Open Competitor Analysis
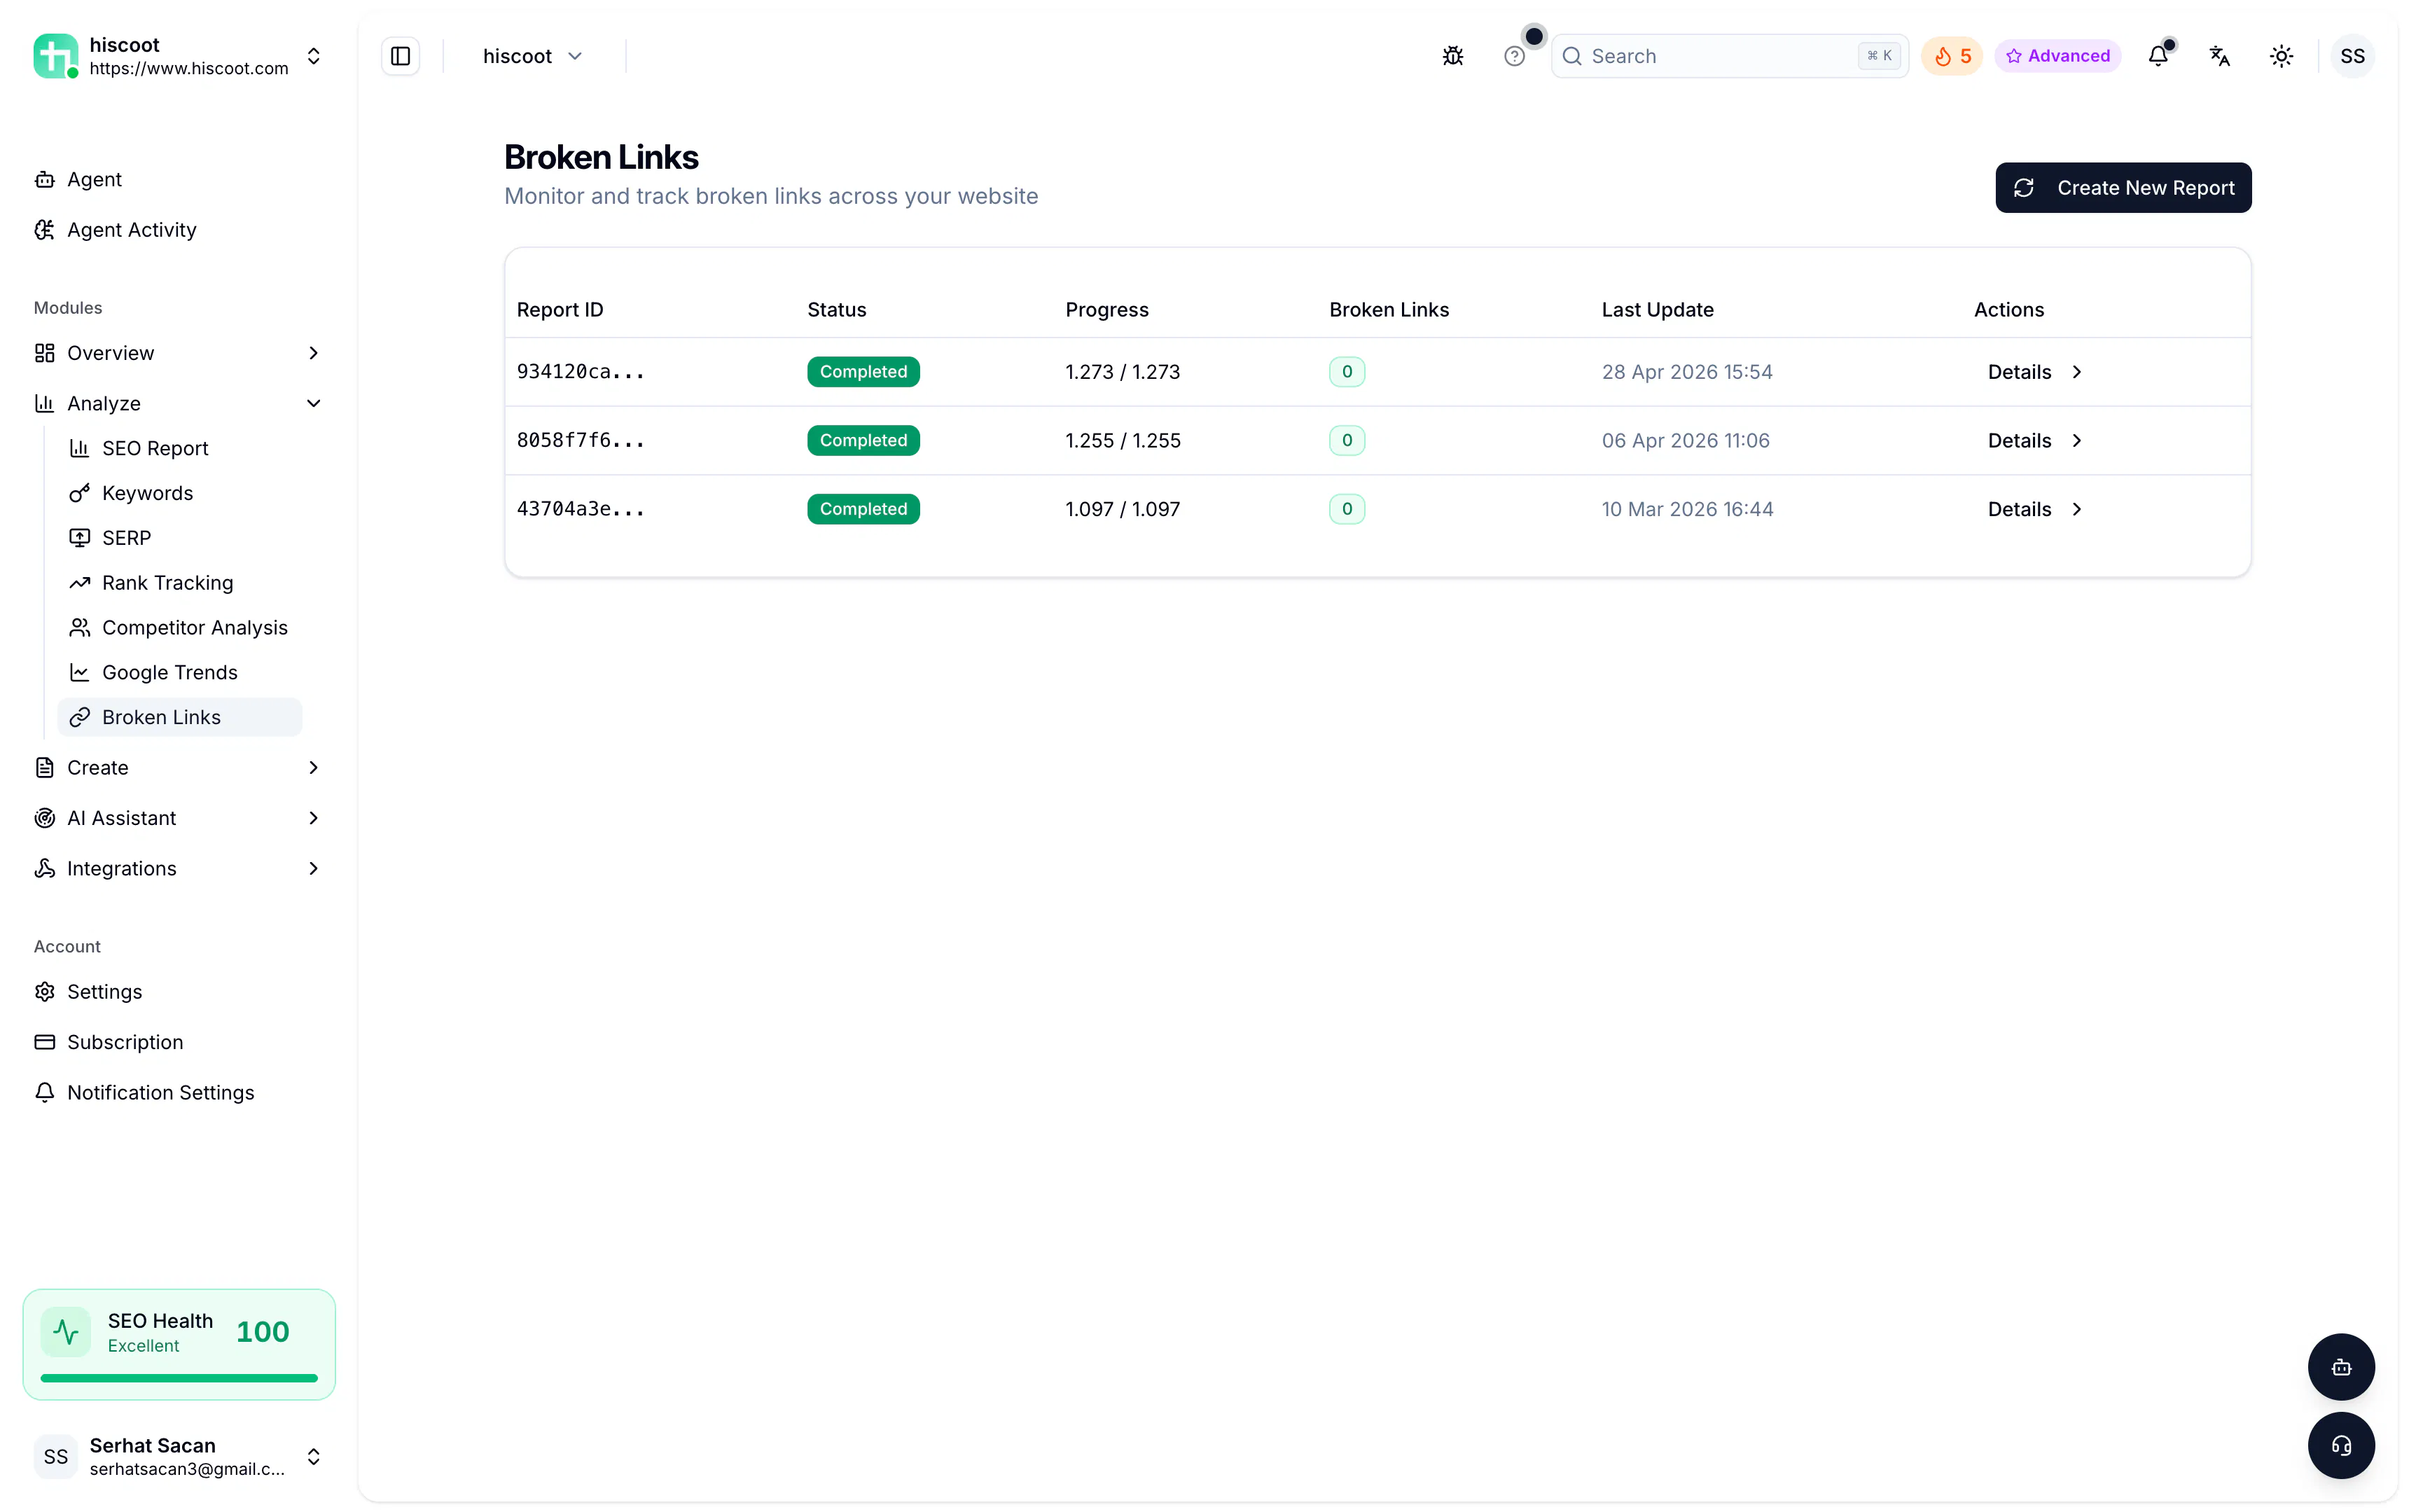 pos(180,628)
